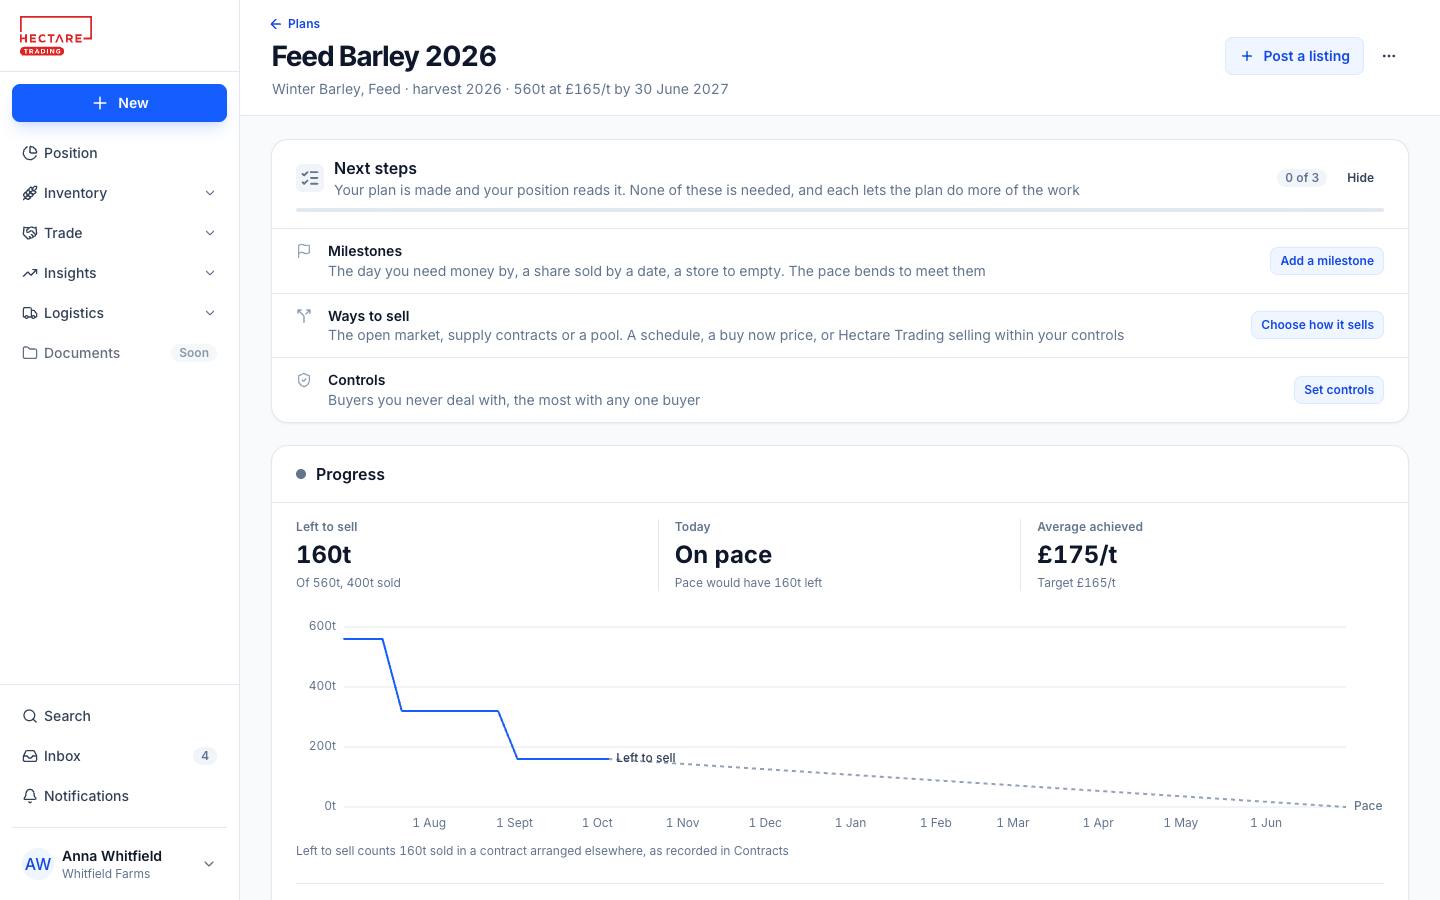Screen dimensions: 1440x900
Task: Open the Inbox menu item
Action: [x=119, y=756]
